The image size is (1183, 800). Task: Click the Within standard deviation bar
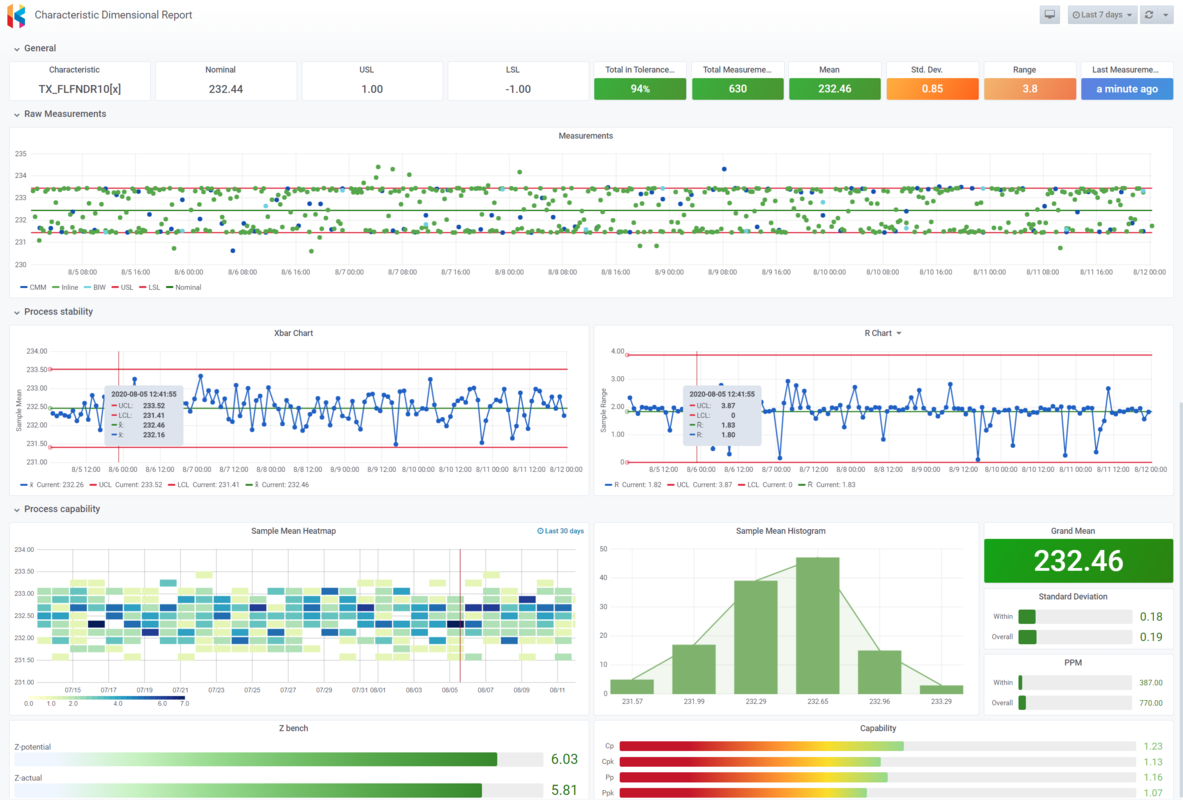click(1075, 617)
